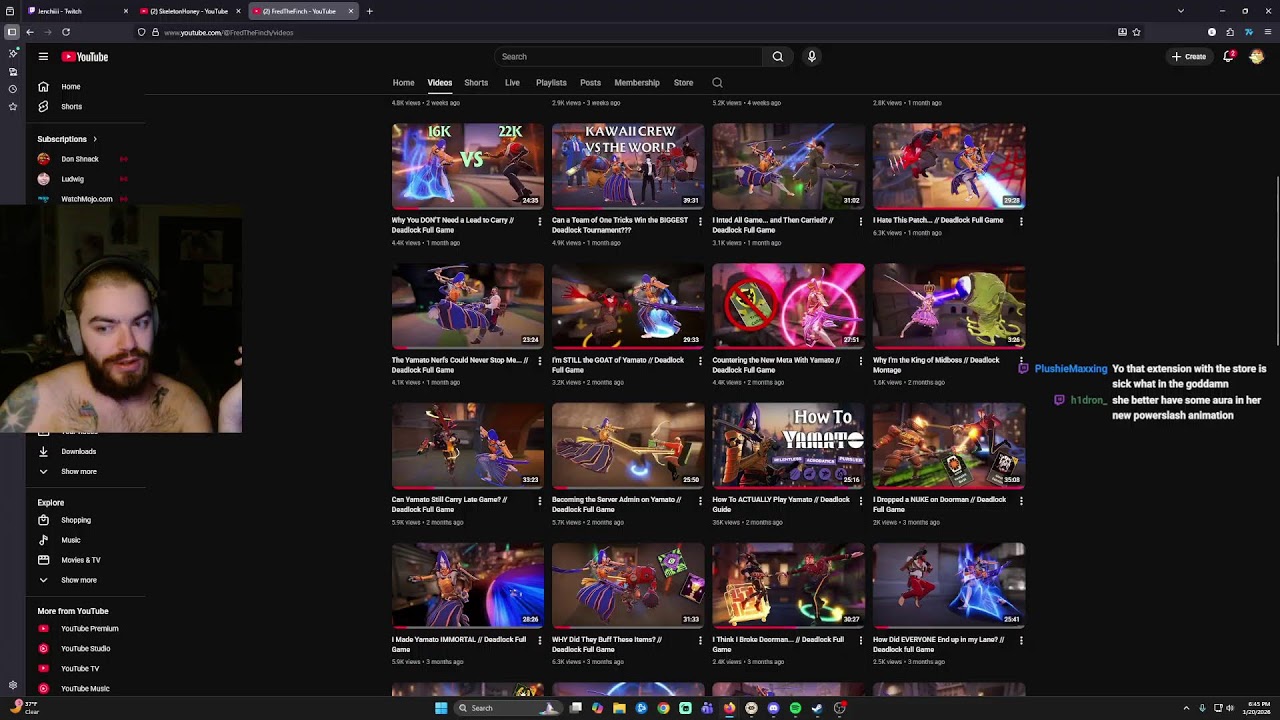
Task: Click the YouTube search input field
Action: 628,57
